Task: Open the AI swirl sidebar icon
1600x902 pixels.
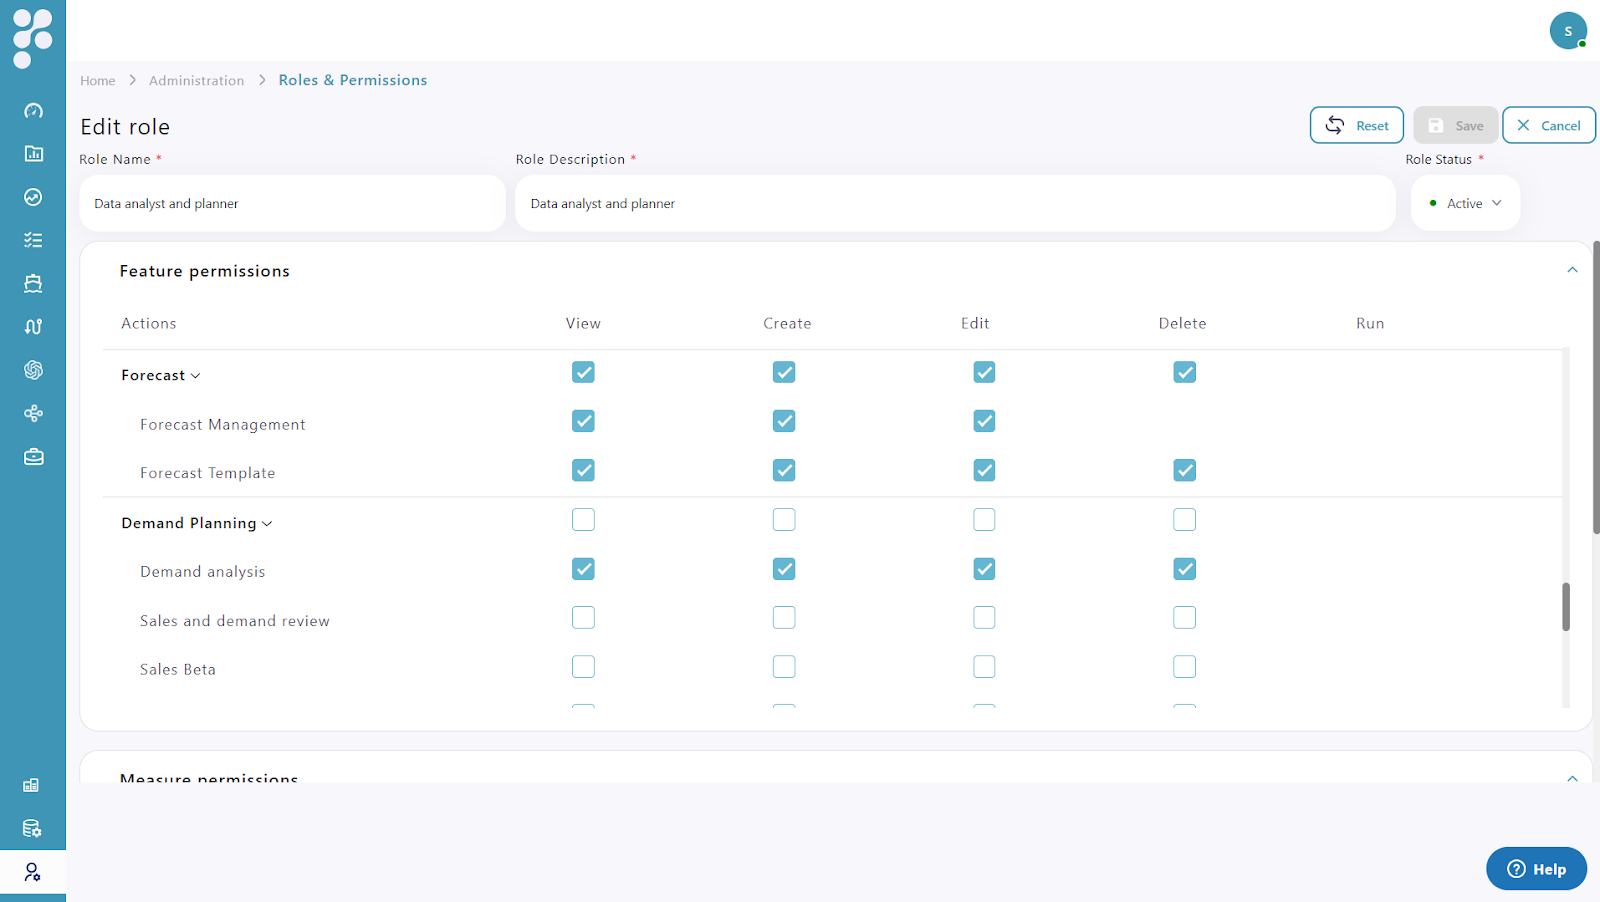Action: point(33,370)
